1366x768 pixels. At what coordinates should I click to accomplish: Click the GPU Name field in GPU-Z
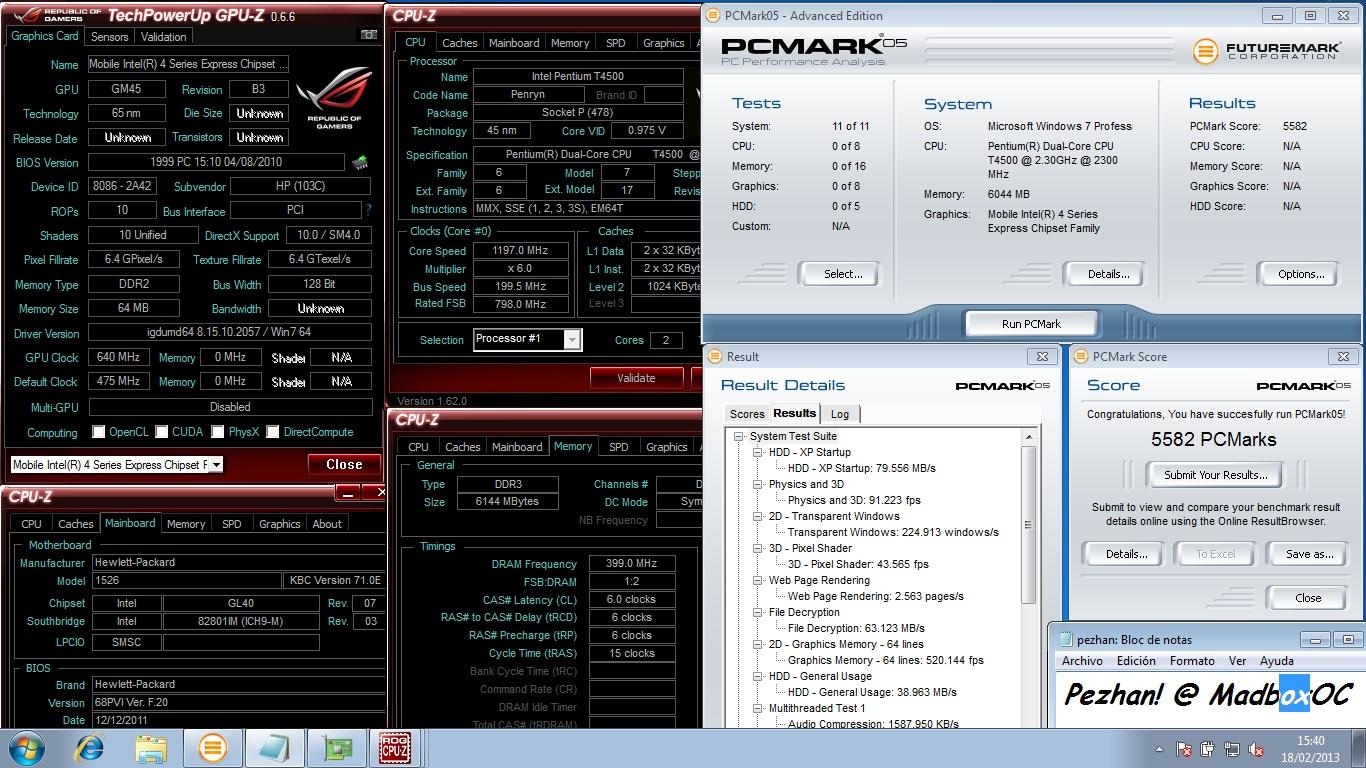coord(189,64)
